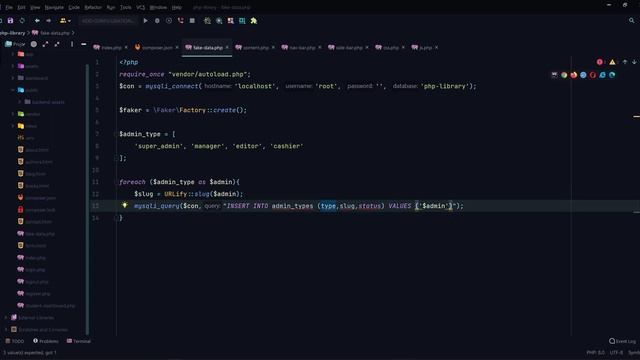Open the Problems tool window

point(46,341)
